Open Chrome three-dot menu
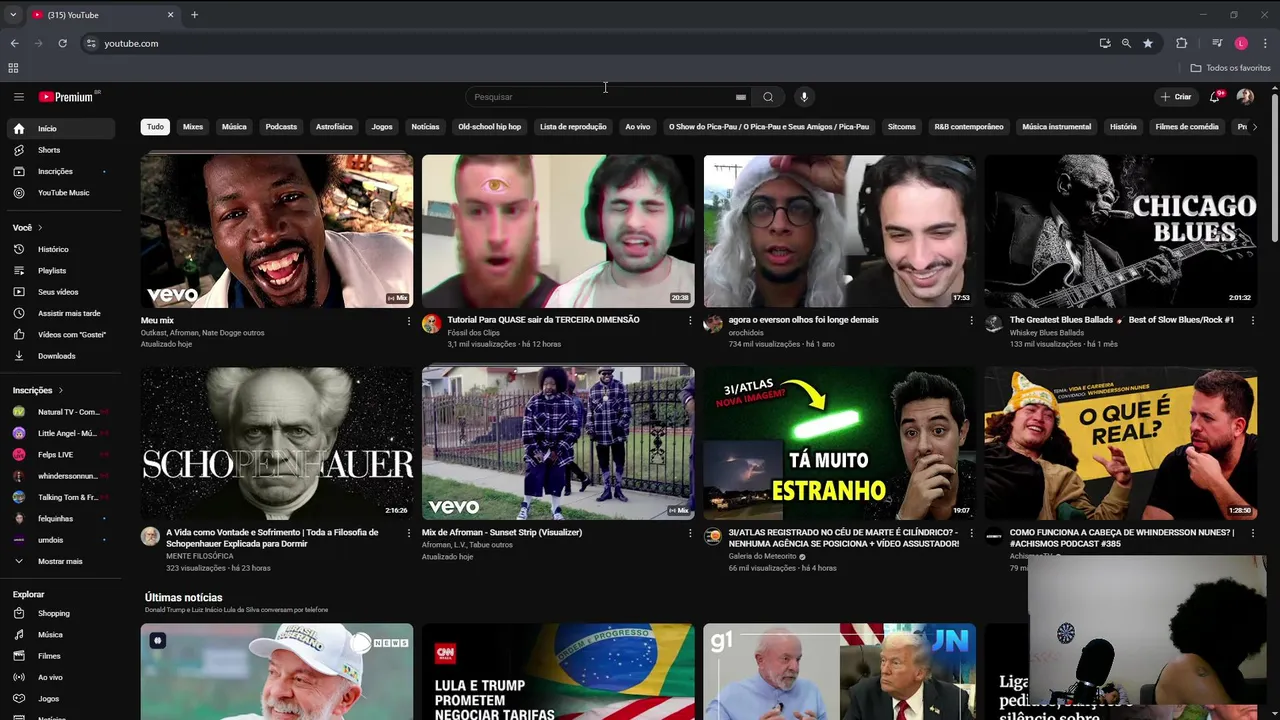 click(x=1265, y=44)
